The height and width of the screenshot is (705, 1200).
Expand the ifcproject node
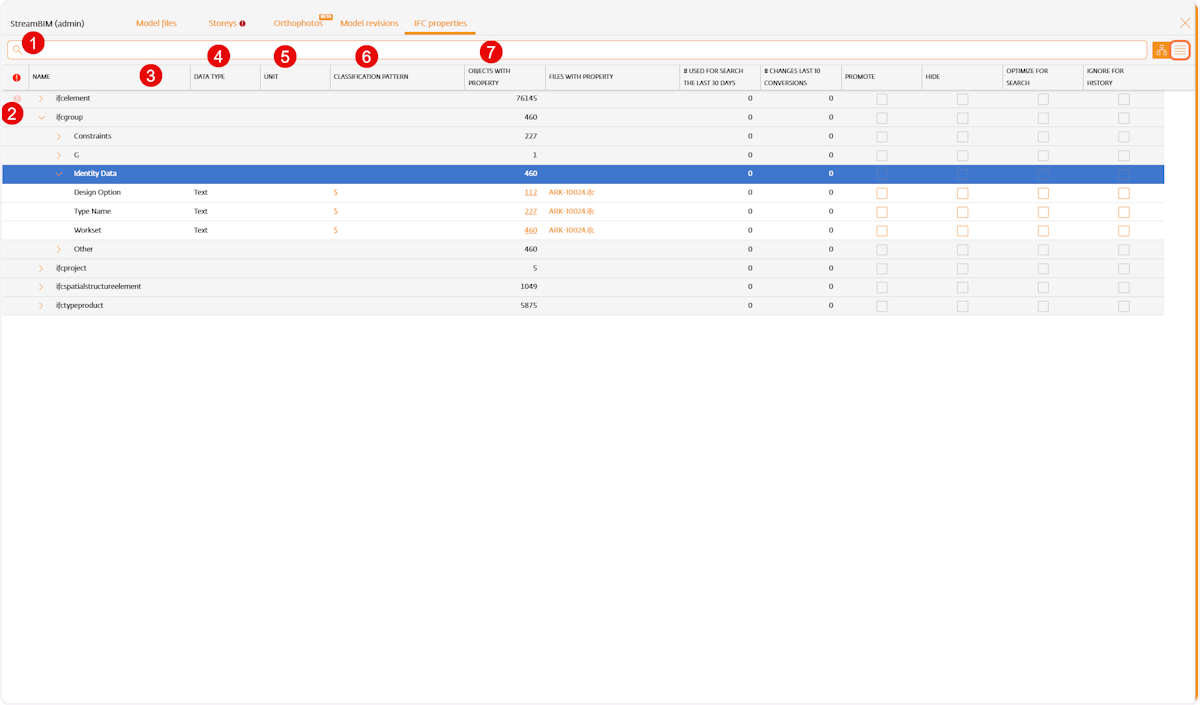pyautogui.click(x=41, y=268)
